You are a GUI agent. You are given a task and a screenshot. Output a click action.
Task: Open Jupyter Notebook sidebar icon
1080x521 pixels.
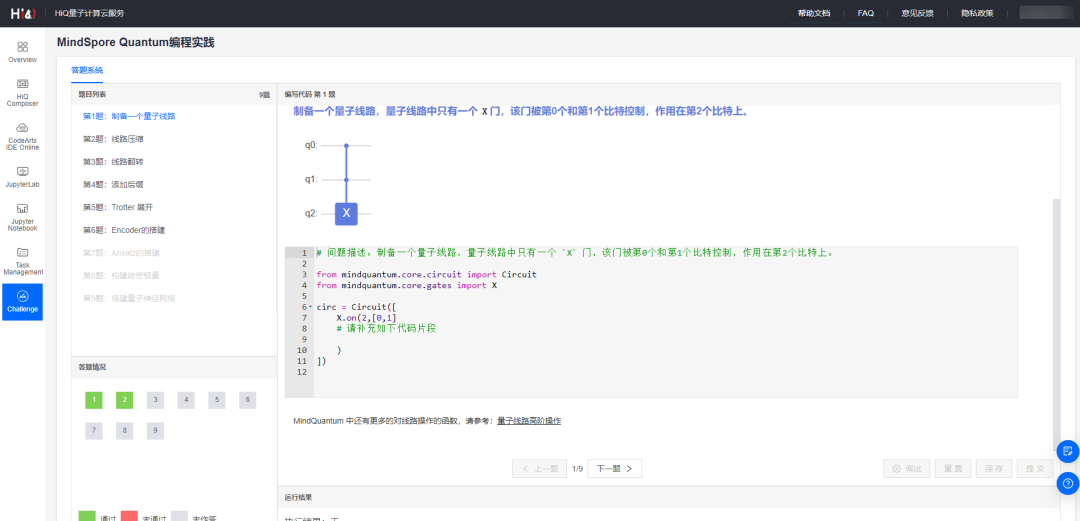[22, 216]
